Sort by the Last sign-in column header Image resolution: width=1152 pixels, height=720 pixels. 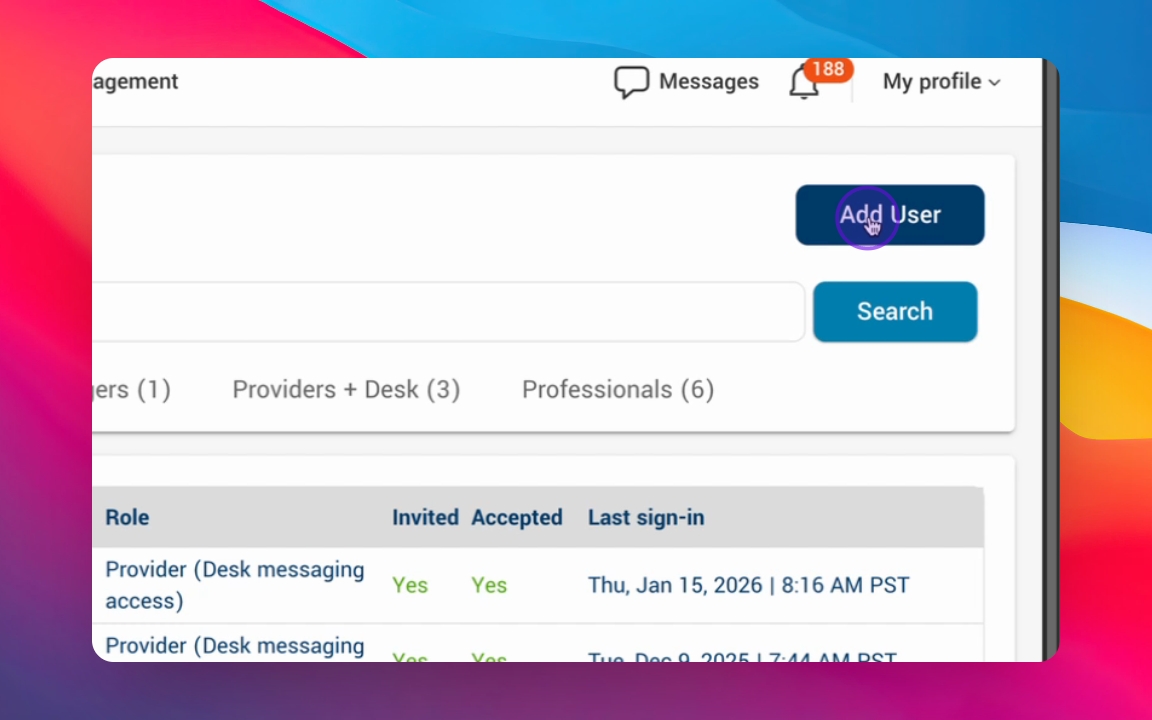tap(646, 517)
